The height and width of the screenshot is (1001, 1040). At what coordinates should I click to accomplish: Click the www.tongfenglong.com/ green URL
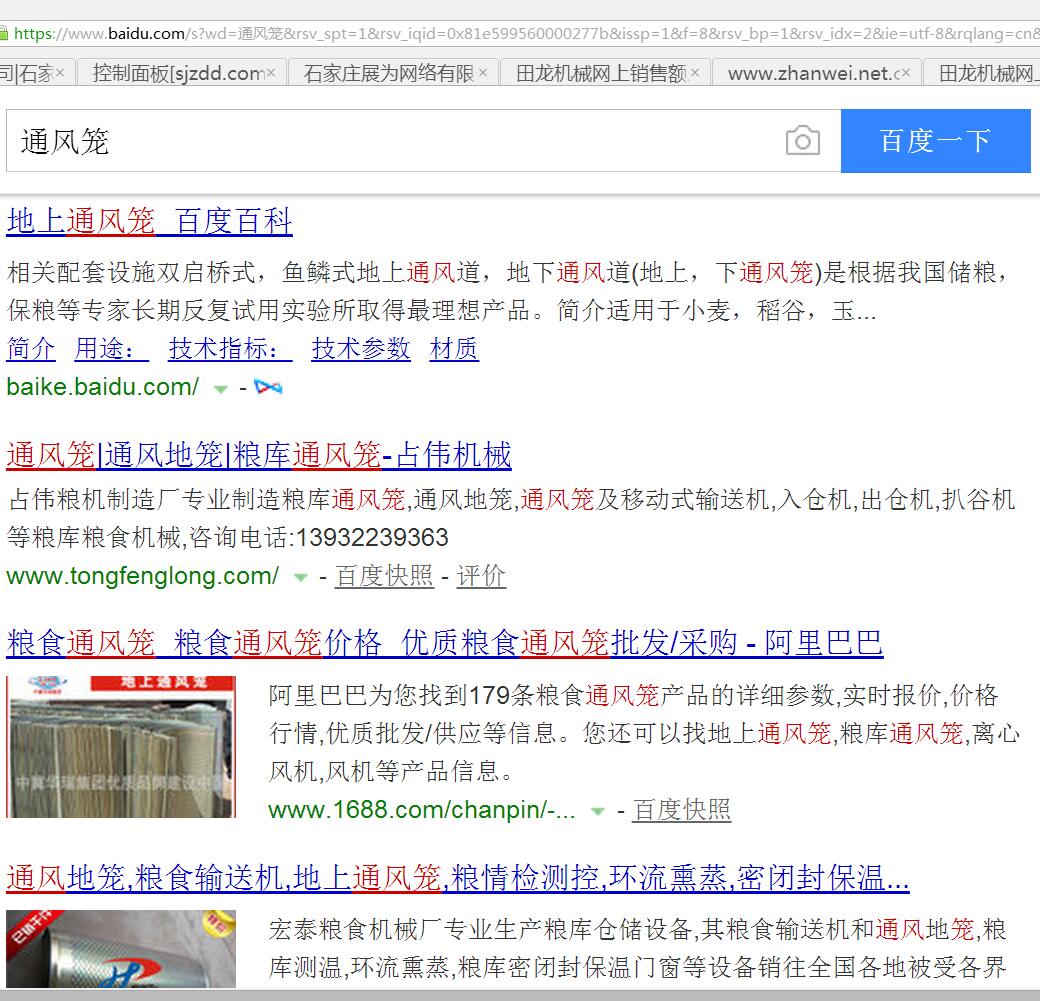[x=143, y=576]
